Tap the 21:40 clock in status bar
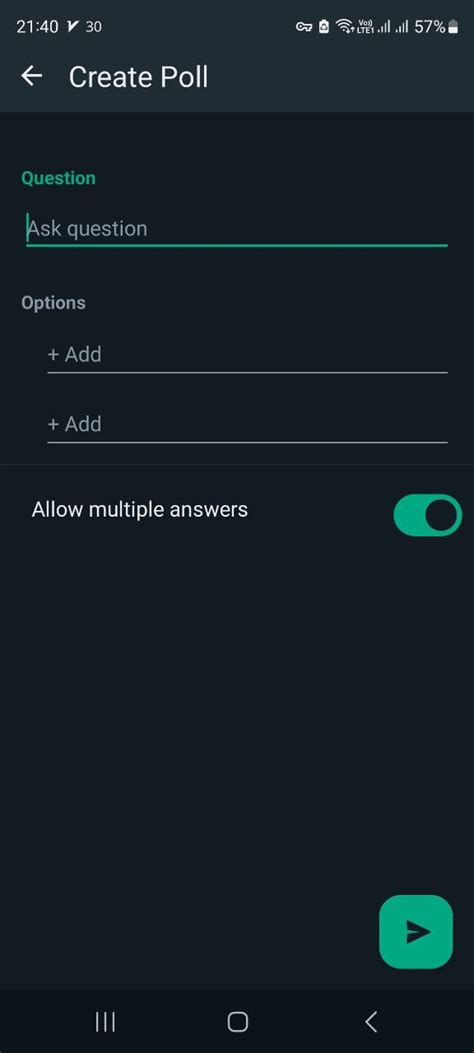Screen dimensions: 474x1053 pyautogui.click(x=37, y=27)
